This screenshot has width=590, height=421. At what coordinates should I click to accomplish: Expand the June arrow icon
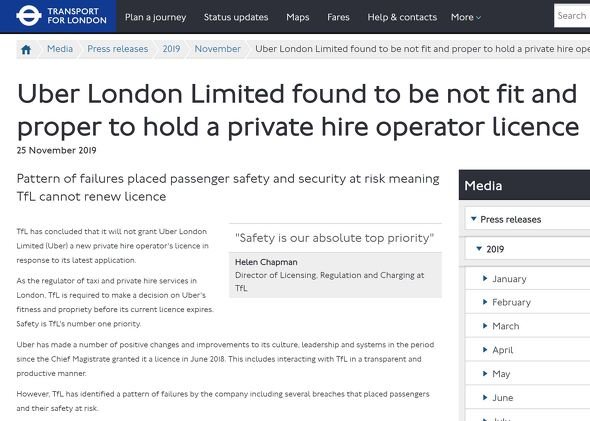pos(485,397)
